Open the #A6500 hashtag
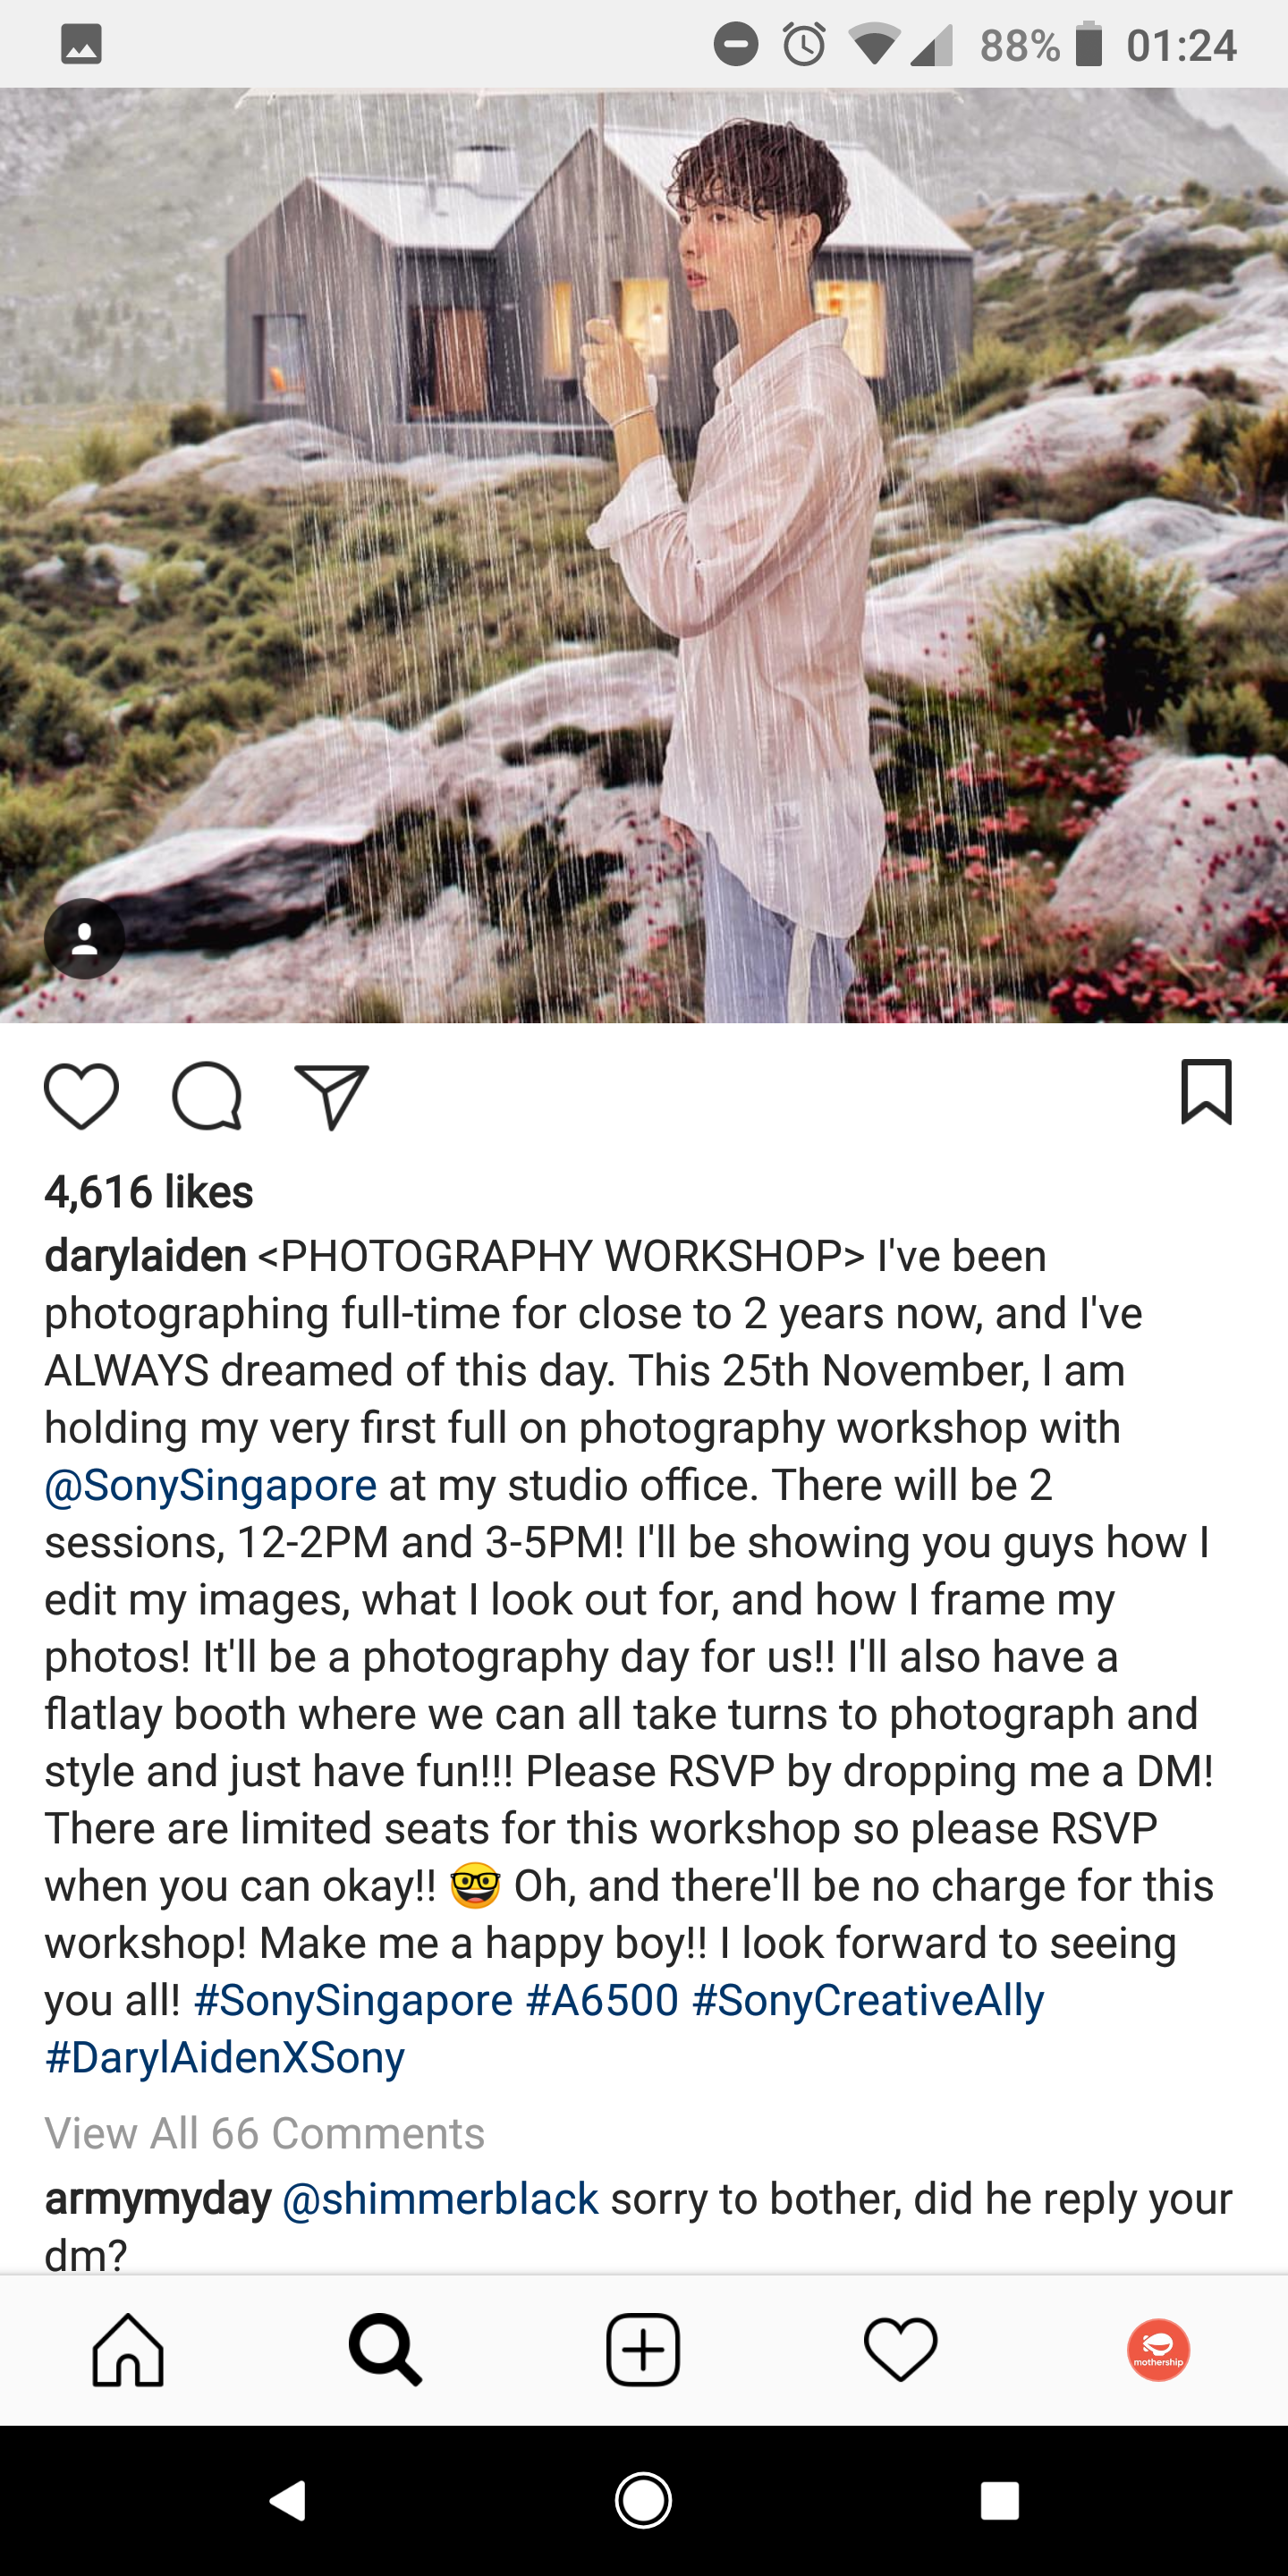Screen dimensions: 1288x2576 tap(602, 2000)
